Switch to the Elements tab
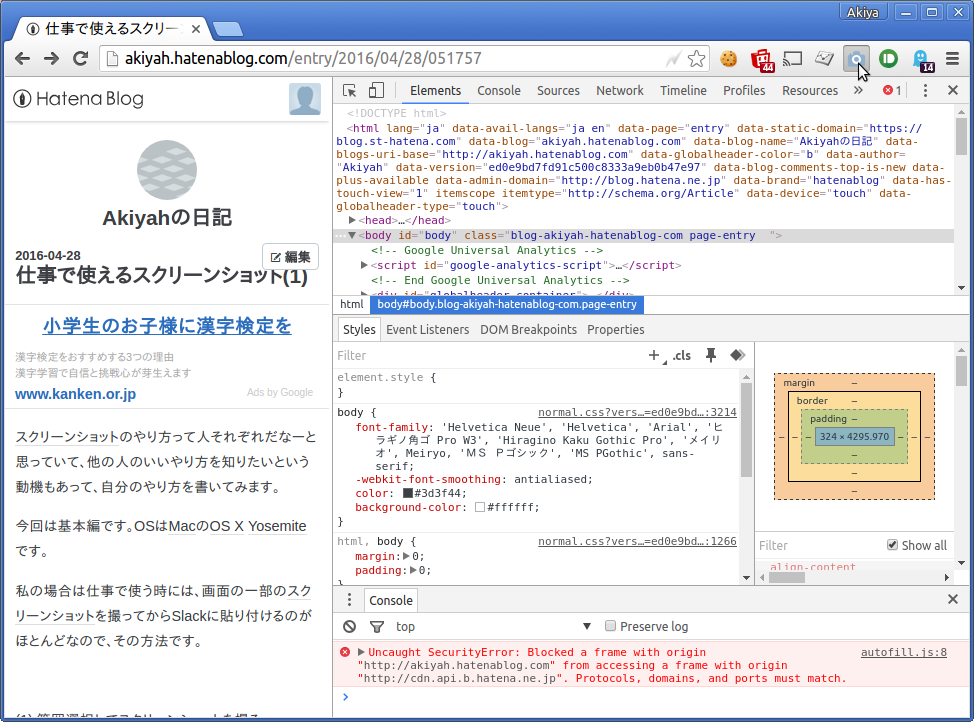This screenshot has height=722, width=974. coord(435,91)
